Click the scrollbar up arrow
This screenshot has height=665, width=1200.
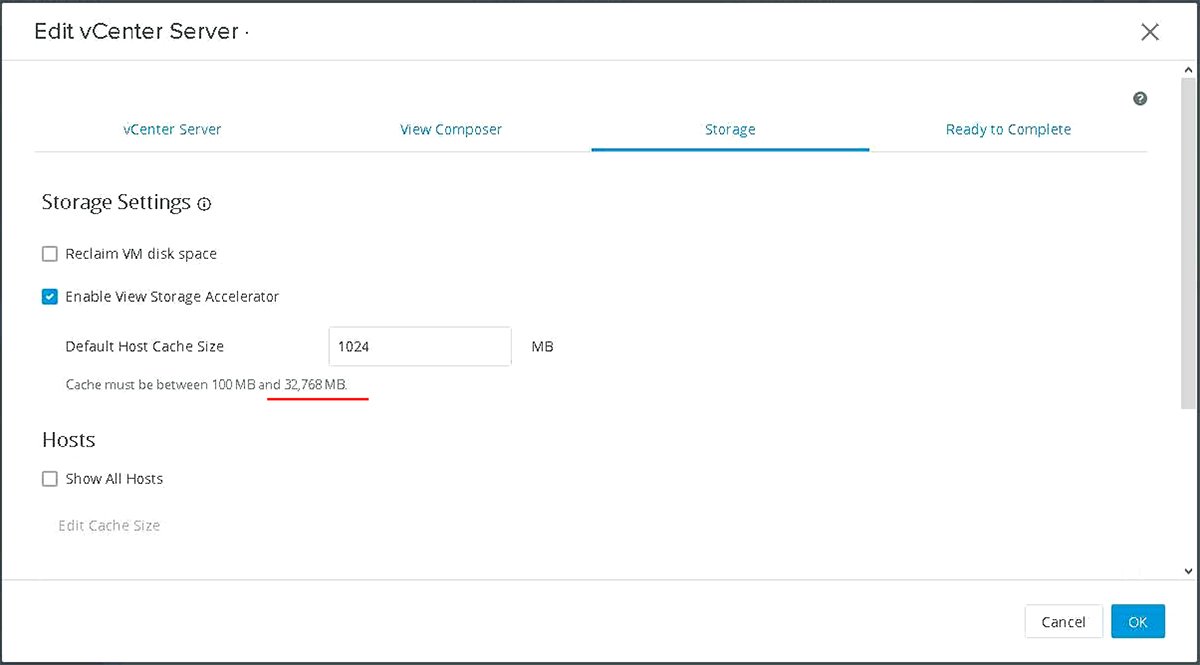tap(1187, 70)
